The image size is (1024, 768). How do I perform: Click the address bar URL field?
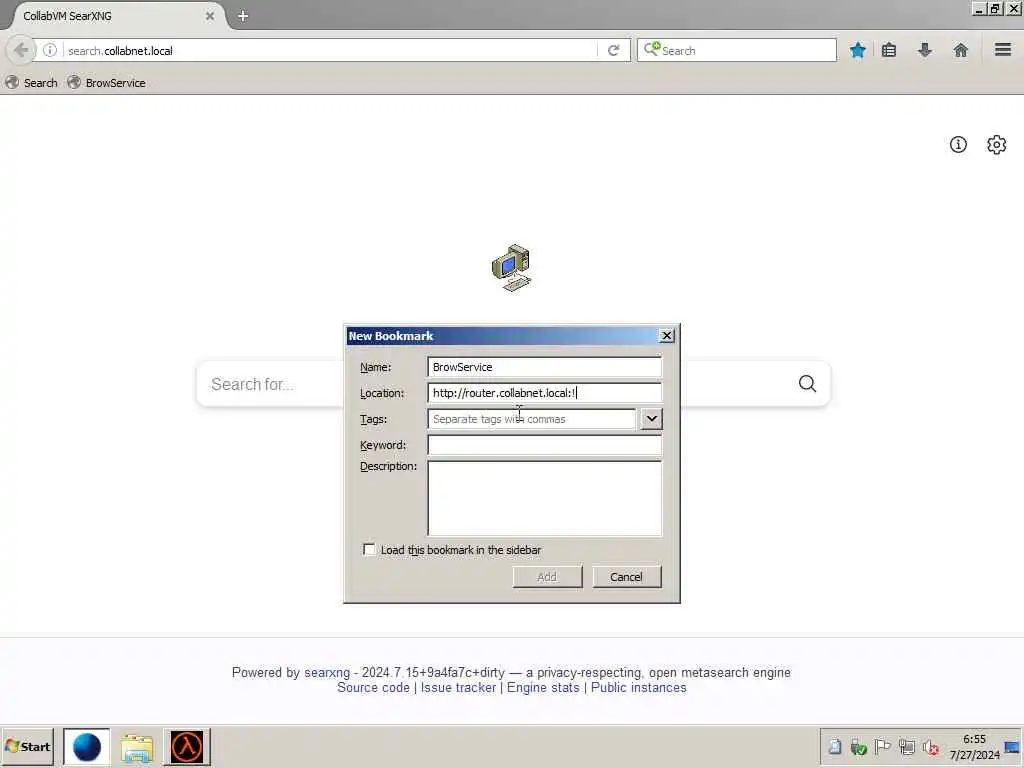pos(330,50)
